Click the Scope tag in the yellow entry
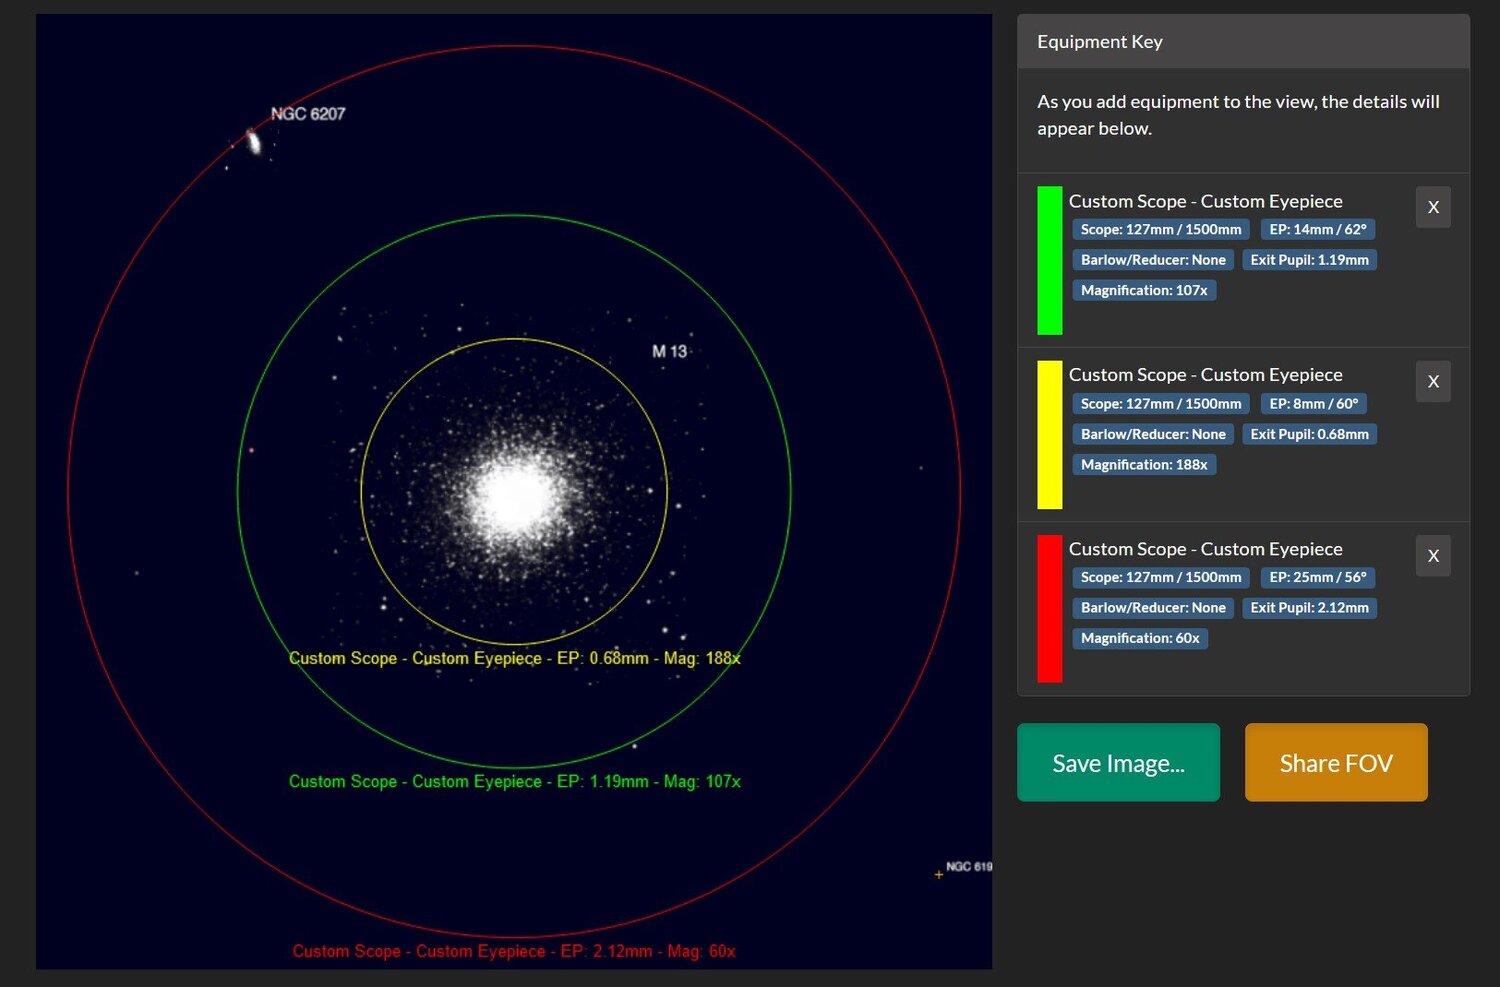The image size is (1500, 987). tap(1161, 403)
